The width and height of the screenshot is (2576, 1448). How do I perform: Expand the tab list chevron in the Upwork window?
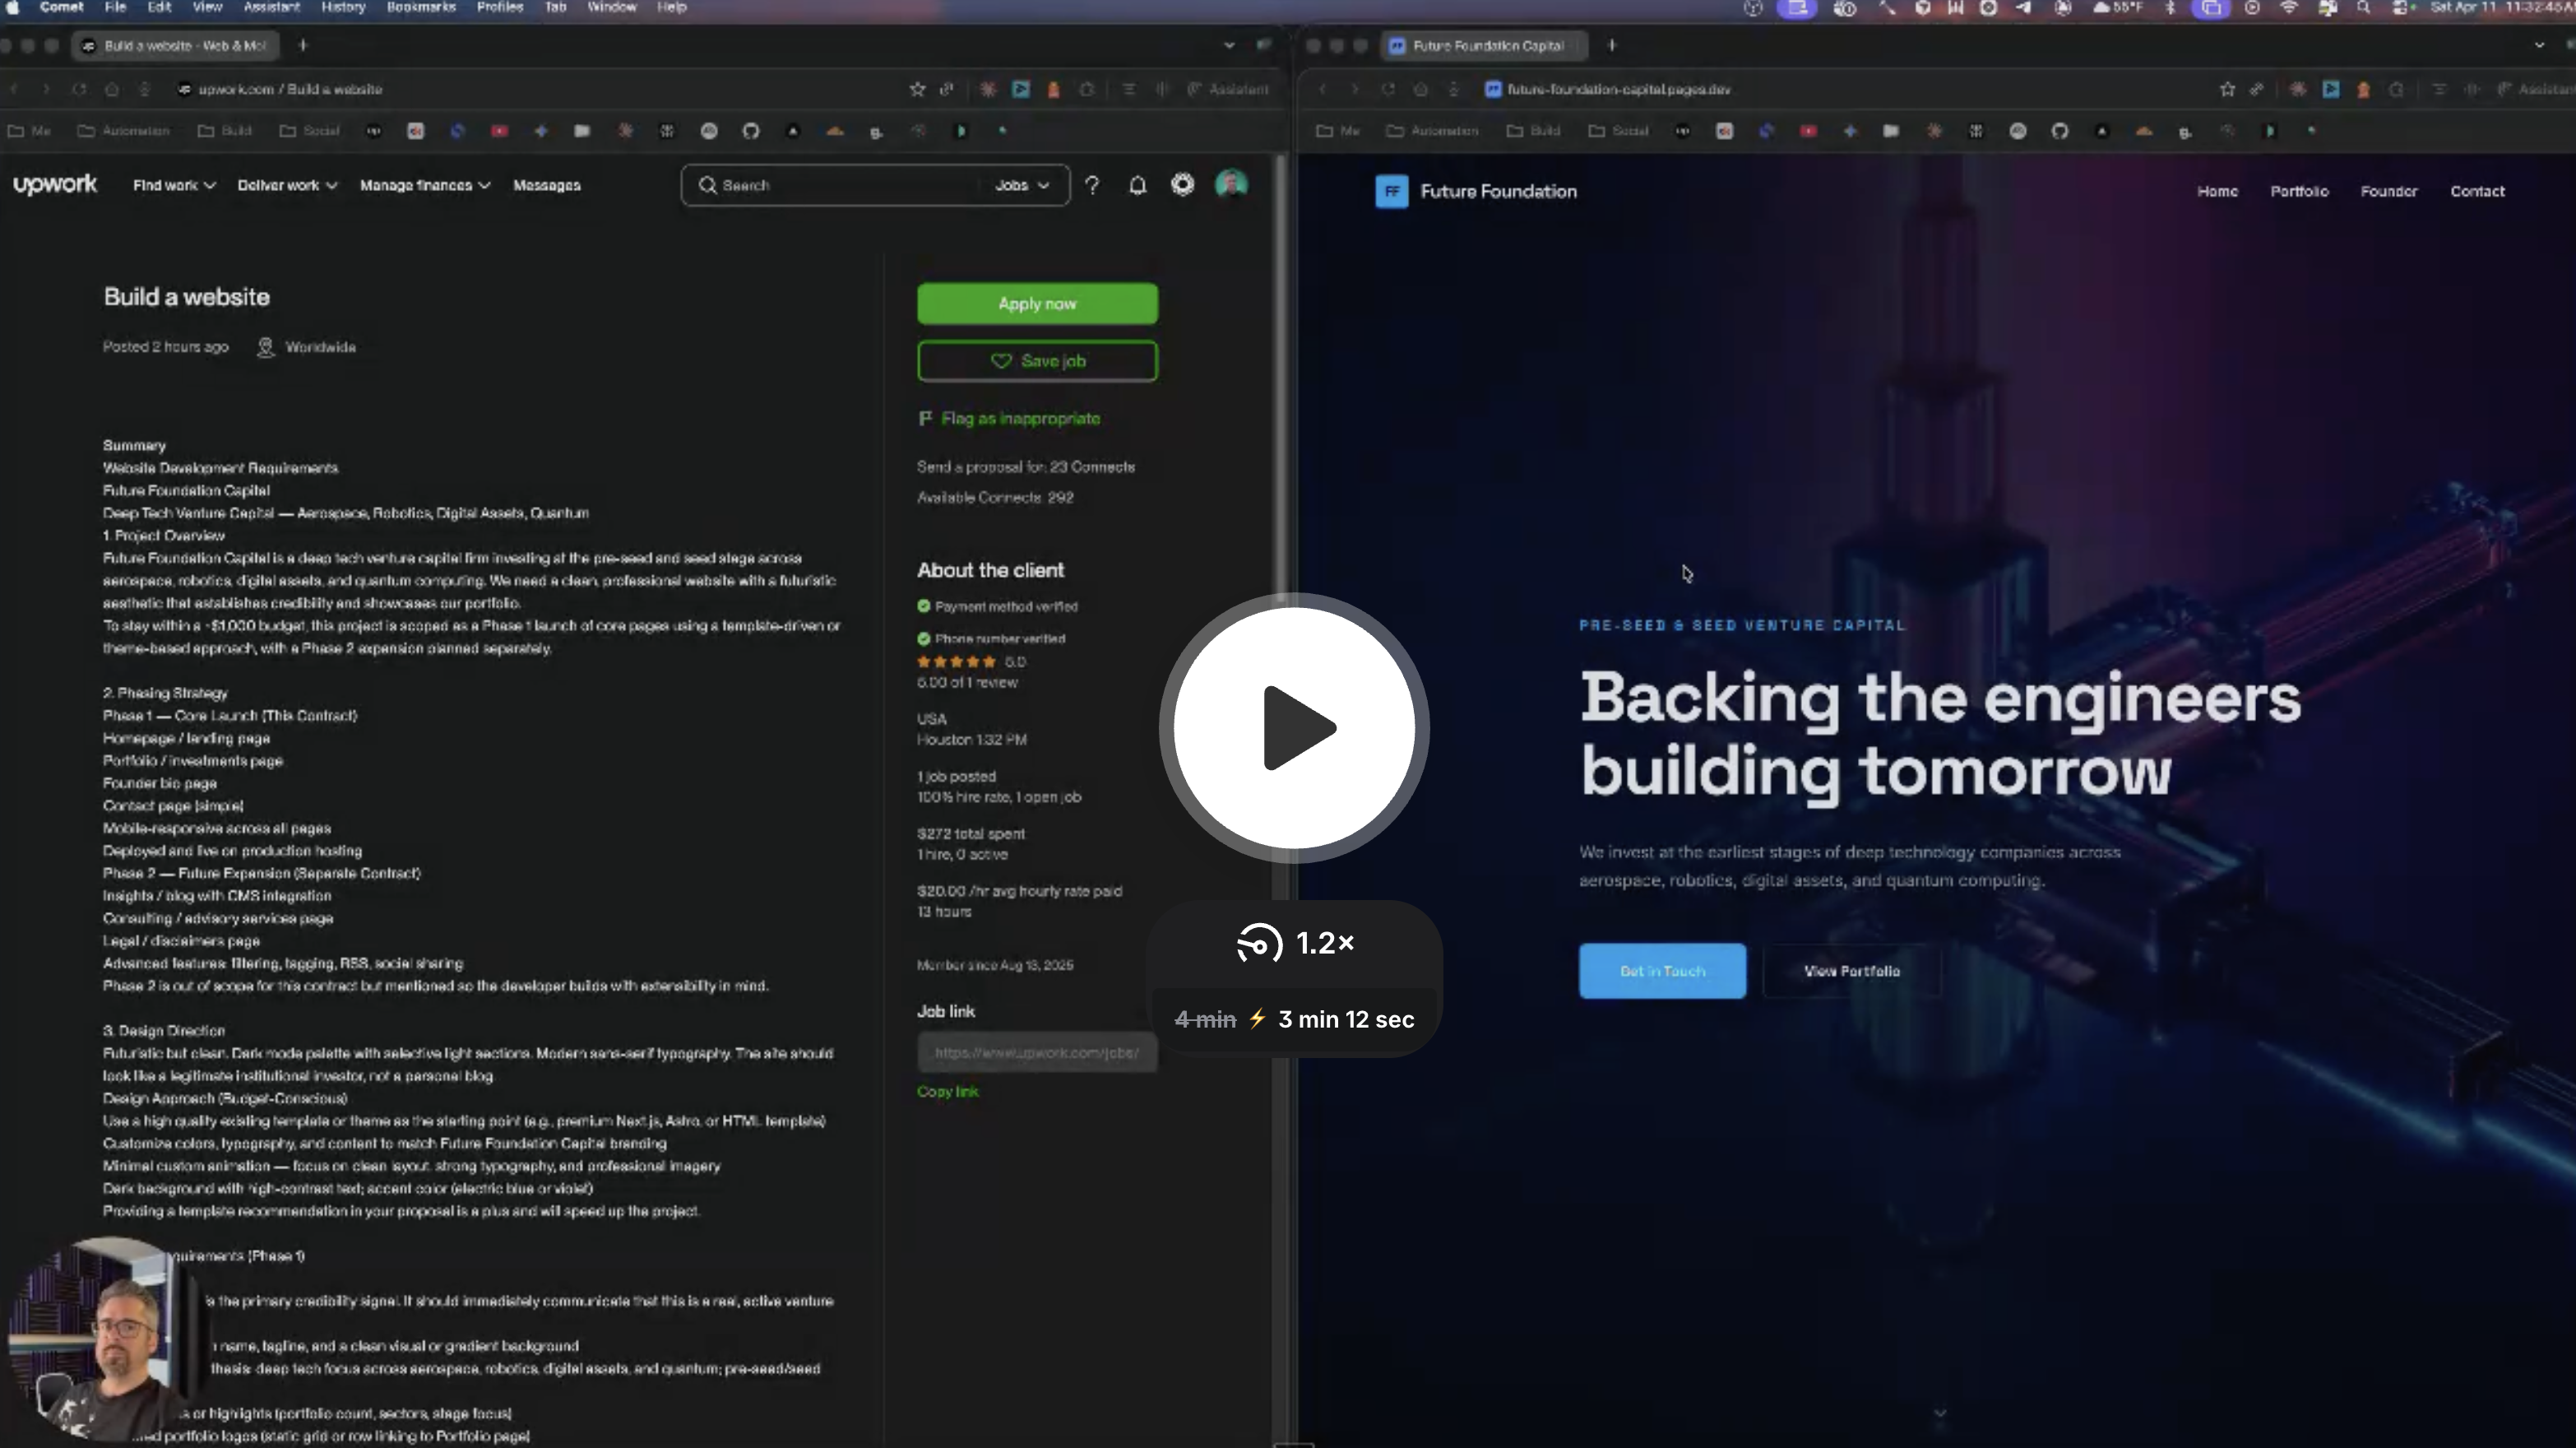tap(1229, 45)
